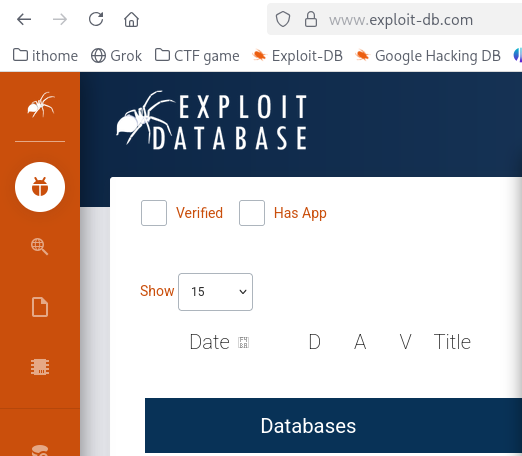Click the padlock site security icon

pyautogui.click(x=311, y=19)
